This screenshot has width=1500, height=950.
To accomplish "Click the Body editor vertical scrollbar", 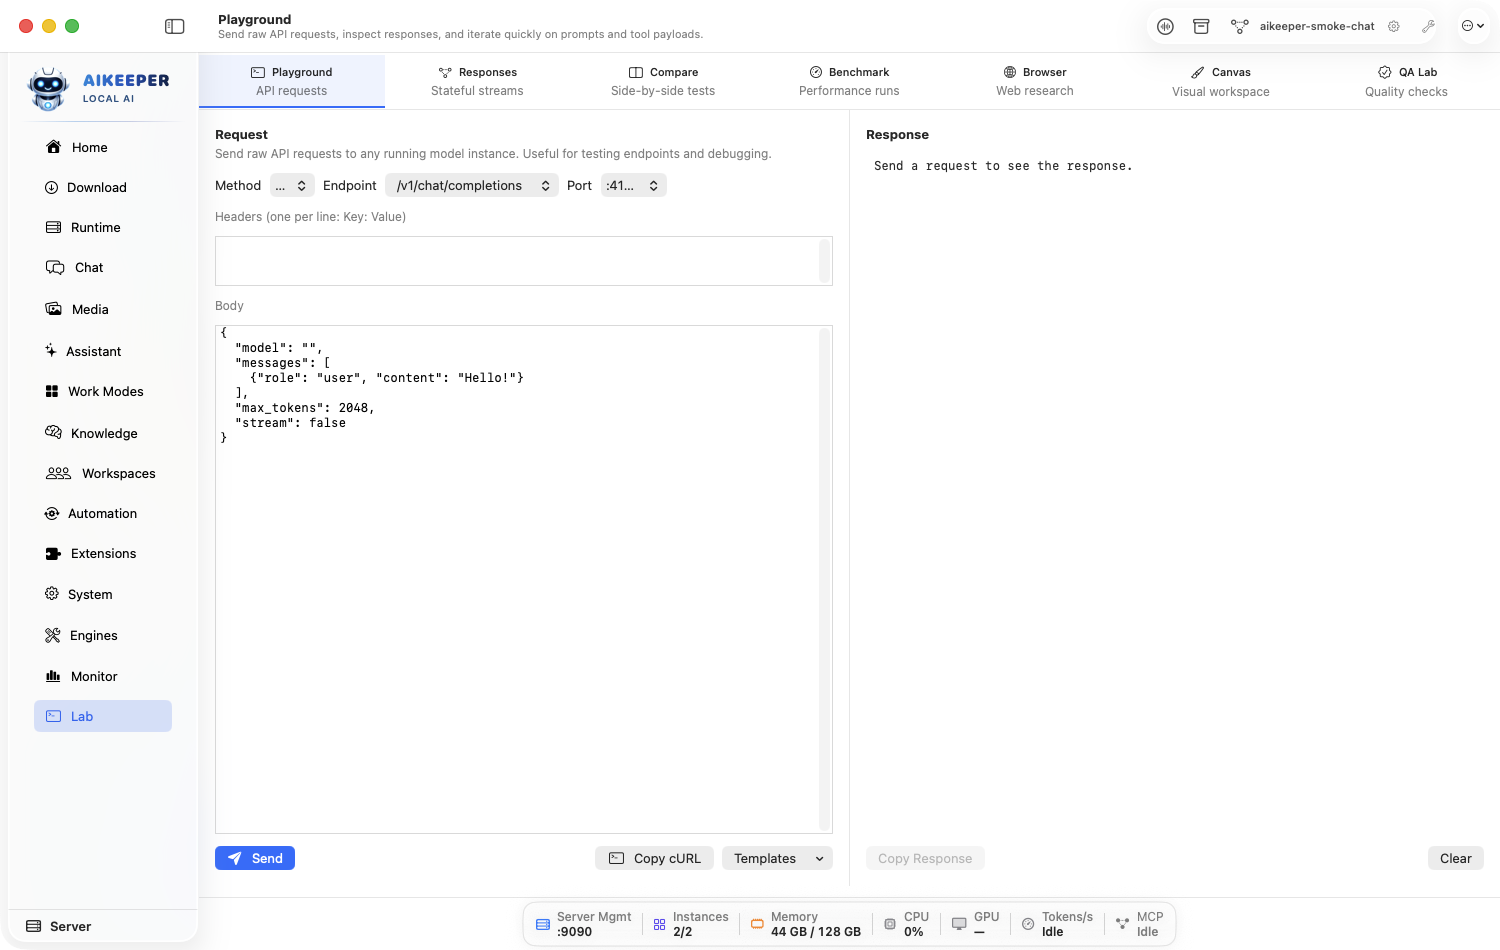I will (x=825, y=579).
